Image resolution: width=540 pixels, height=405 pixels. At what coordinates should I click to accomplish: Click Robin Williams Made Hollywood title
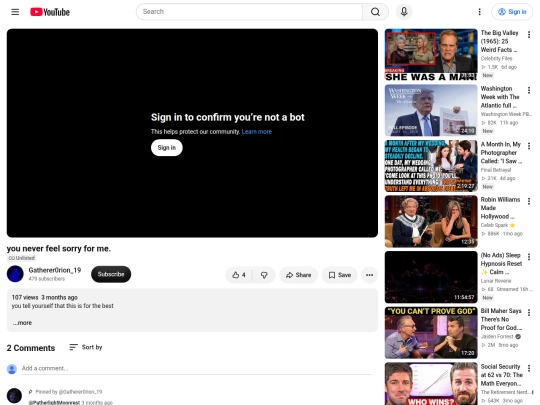tap(500, 208)
